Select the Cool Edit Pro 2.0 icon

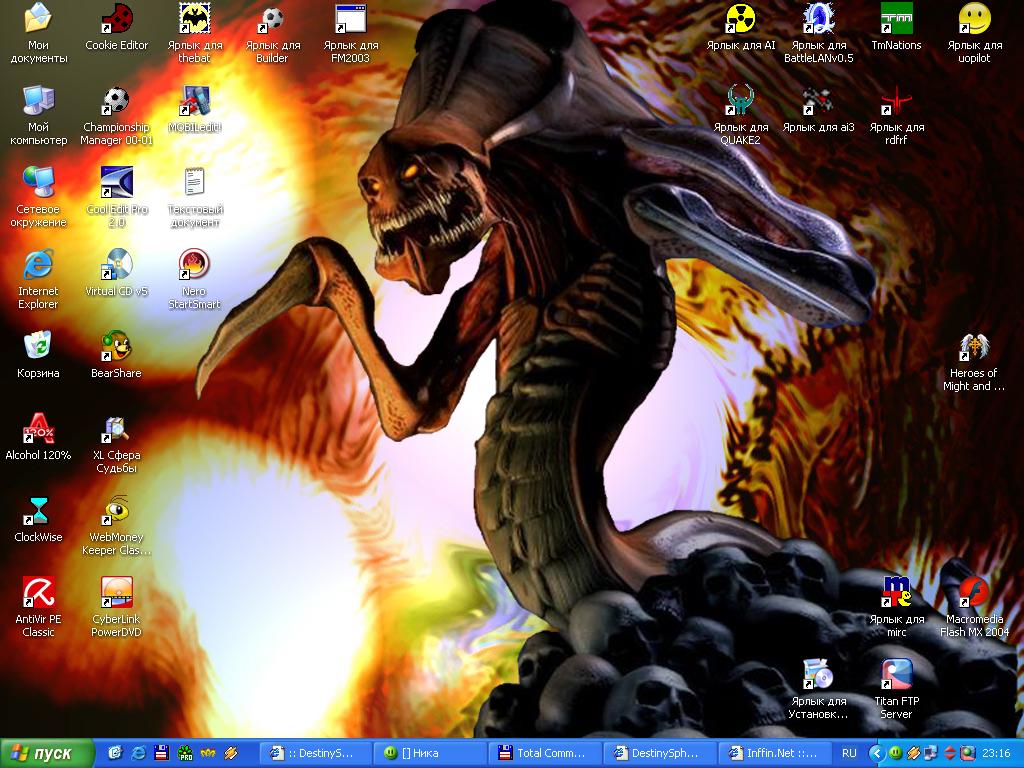click(116, 197)
